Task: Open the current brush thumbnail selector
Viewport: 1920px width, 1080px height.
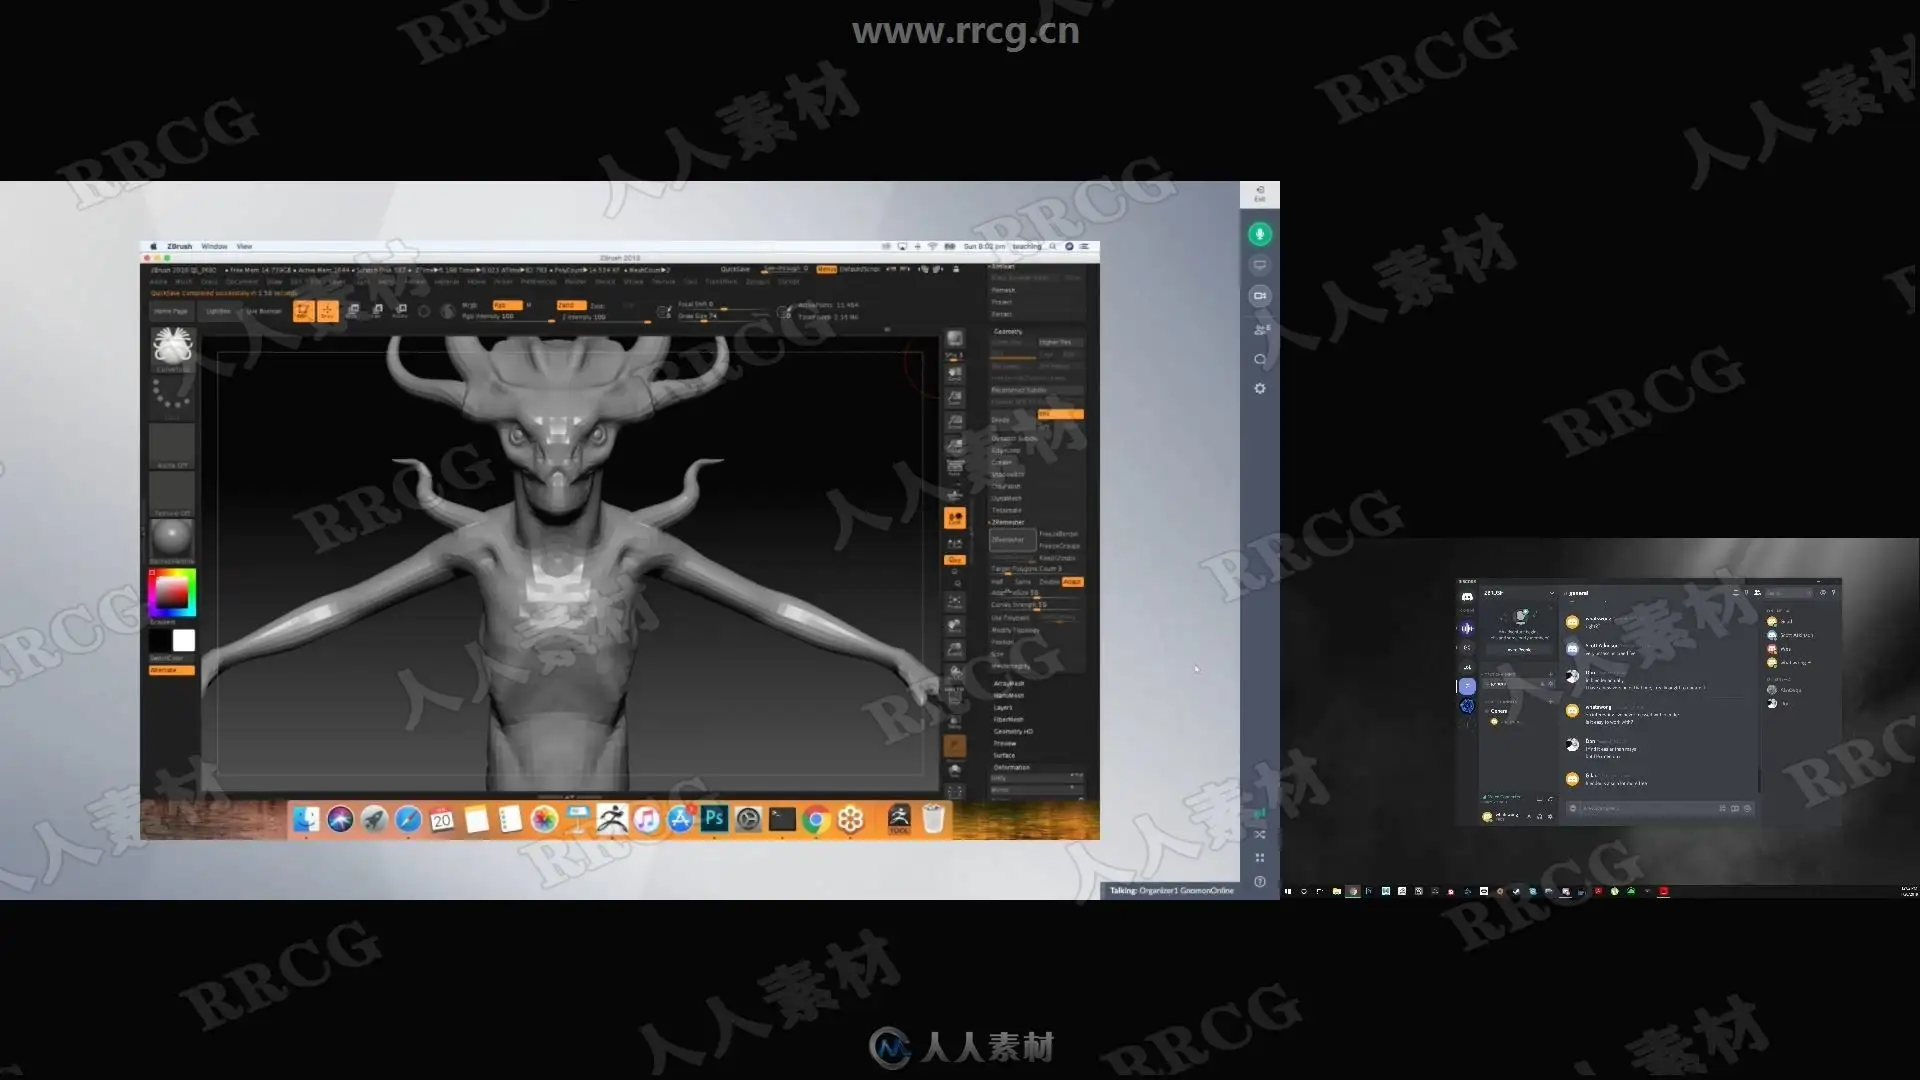Action: click(x=172, y=347)
